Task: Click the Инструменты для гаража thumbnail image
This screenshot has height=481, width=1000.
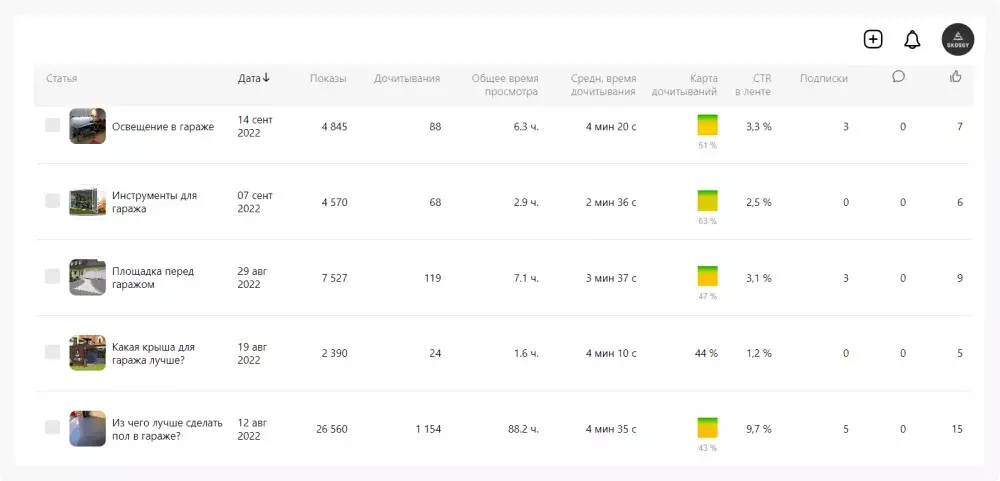Action: tap(87, 201)
